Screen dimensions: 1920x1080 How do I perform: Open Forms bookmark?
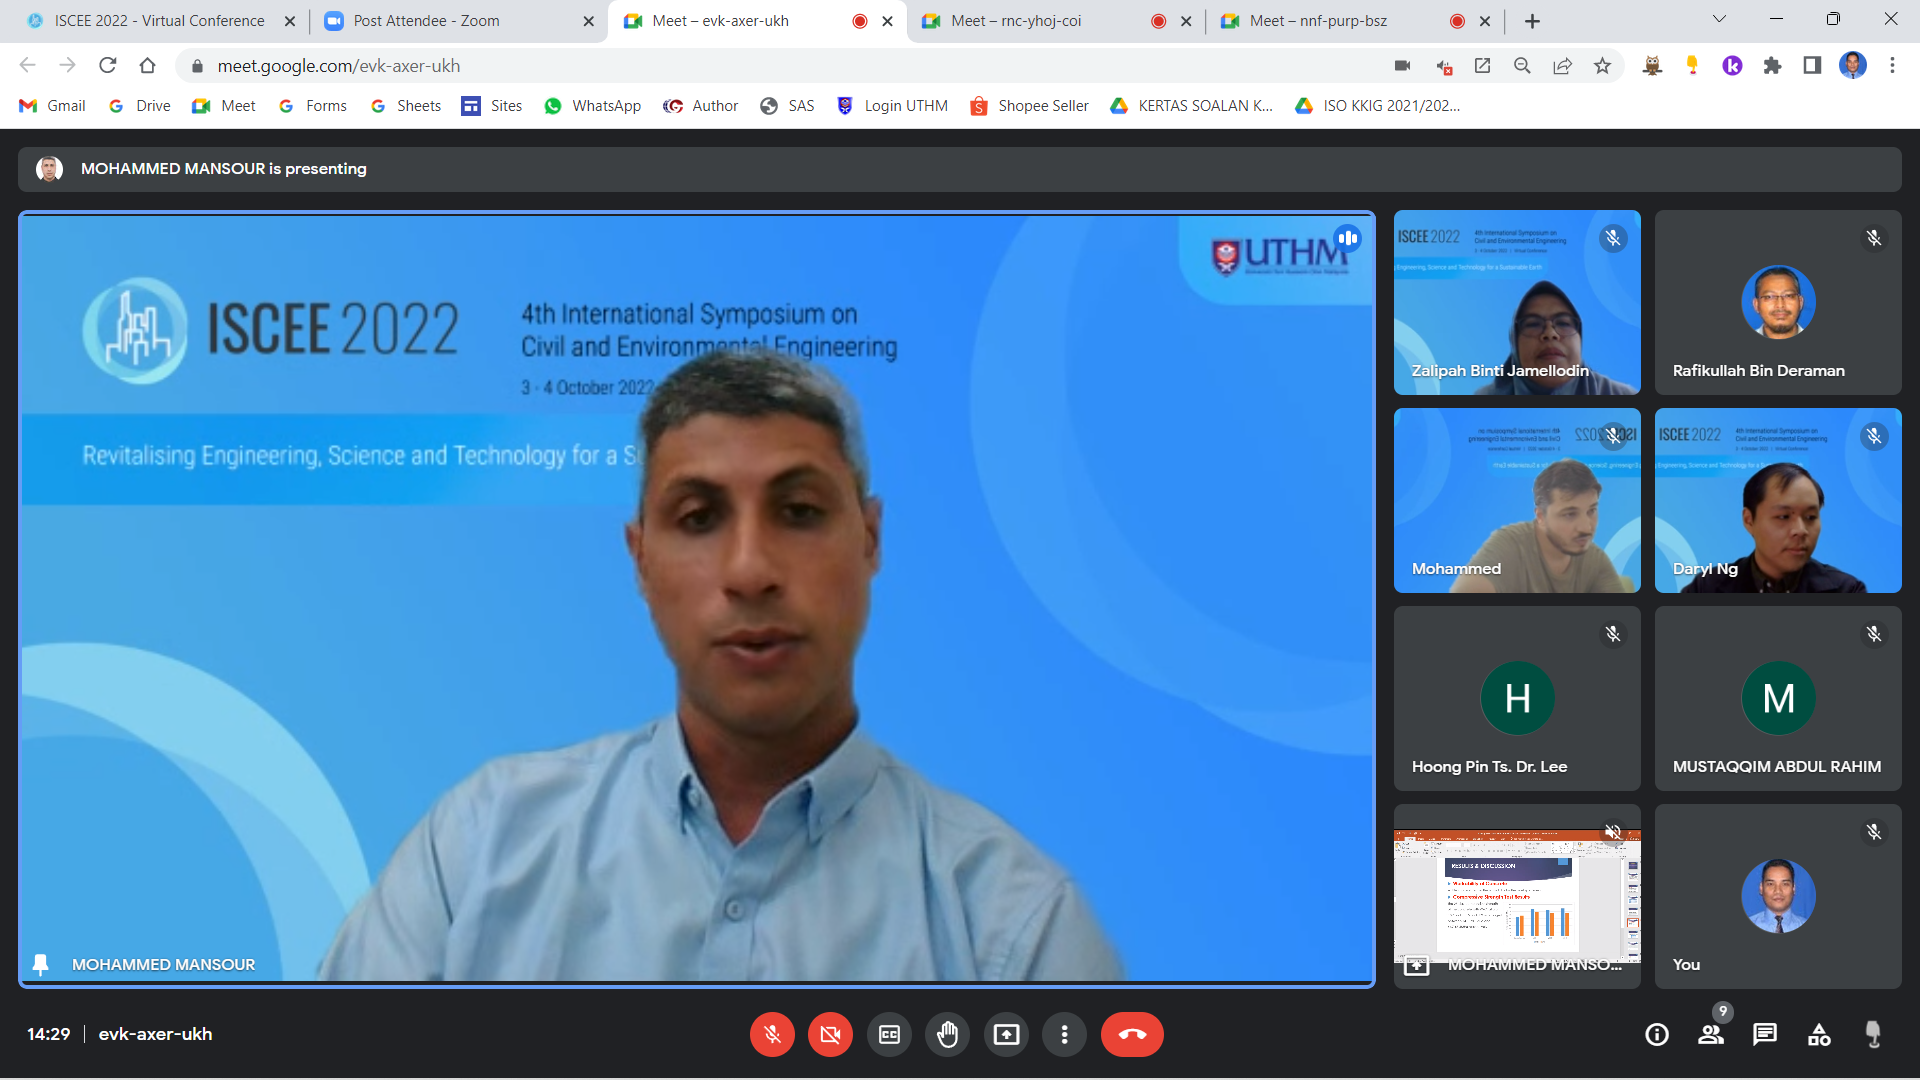[313, 106]
